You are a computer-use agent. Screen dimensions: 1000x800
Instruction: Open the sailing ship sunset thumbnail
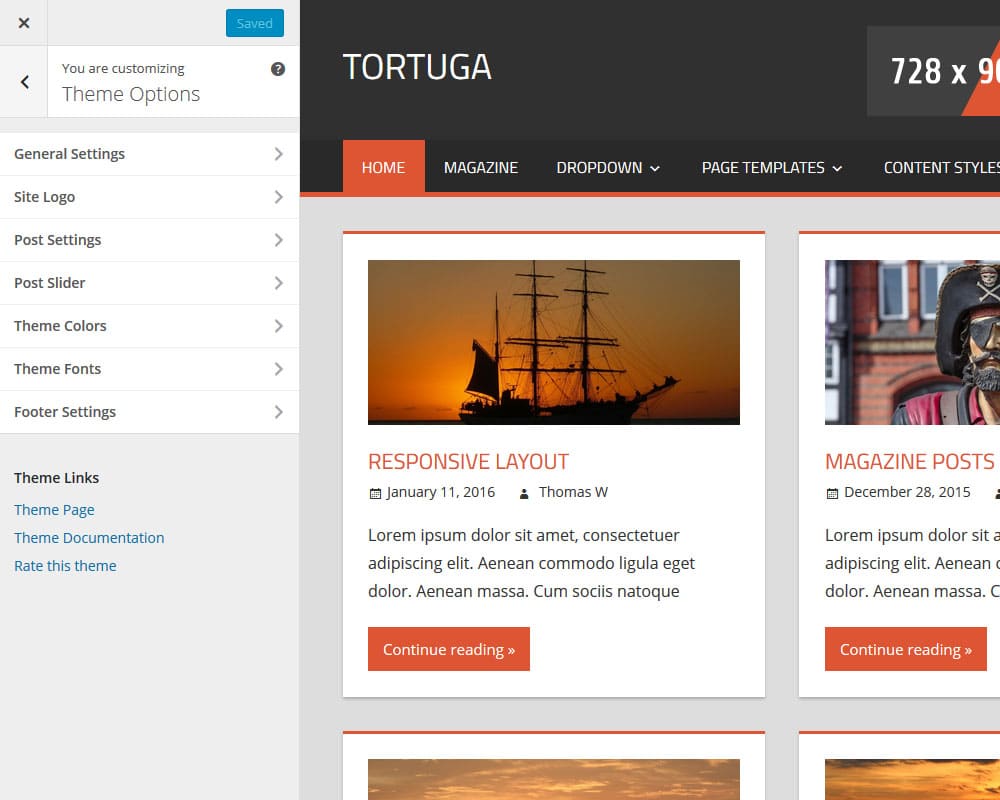554,342
